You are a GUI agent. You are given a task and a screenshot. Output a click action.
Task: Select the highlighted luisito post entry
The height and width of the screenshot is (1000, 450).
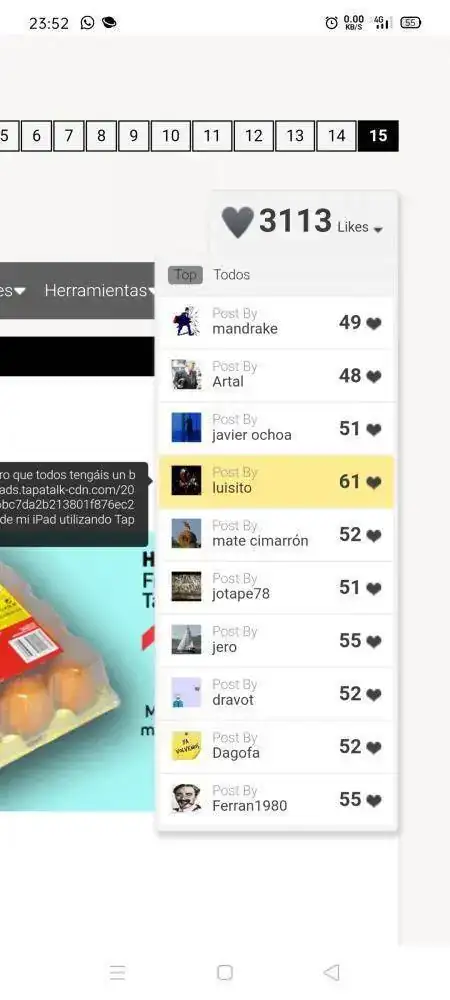click(x=276, y=482)
